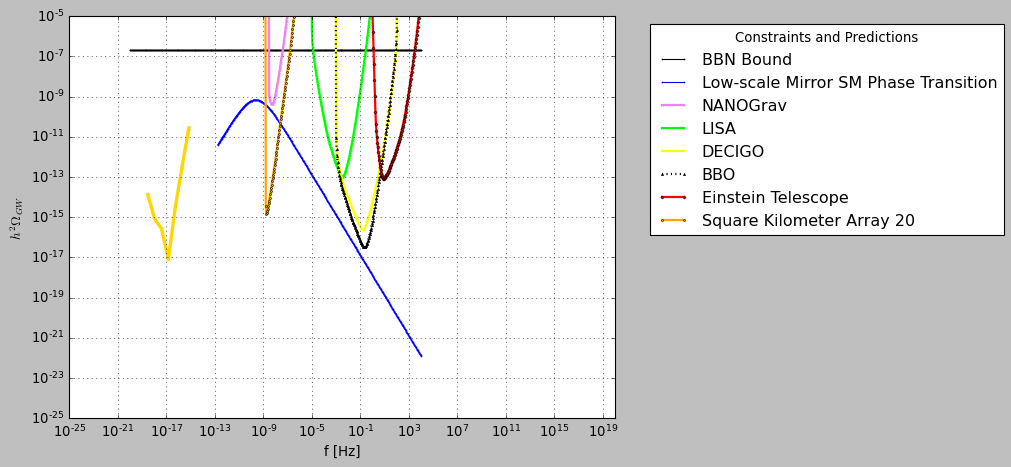Click the BBN Bound legend label
The image size is (1011, 467).
(746, 60)
